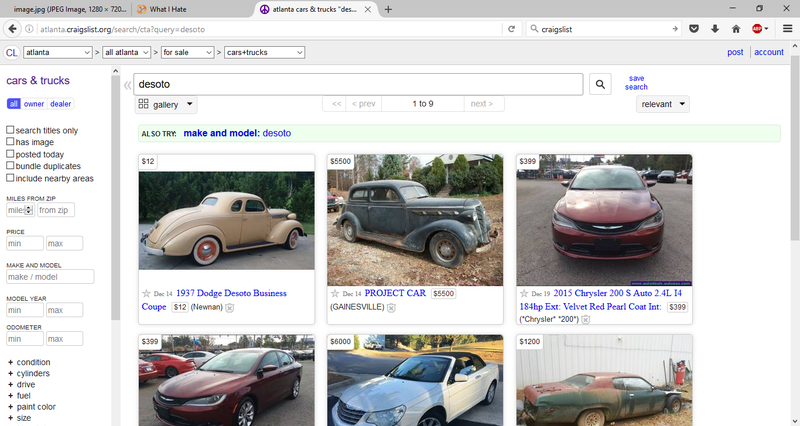Screen dimensions: 800x426
Task: Click the sidebar scroll up arrow
Action: (115, 71)
